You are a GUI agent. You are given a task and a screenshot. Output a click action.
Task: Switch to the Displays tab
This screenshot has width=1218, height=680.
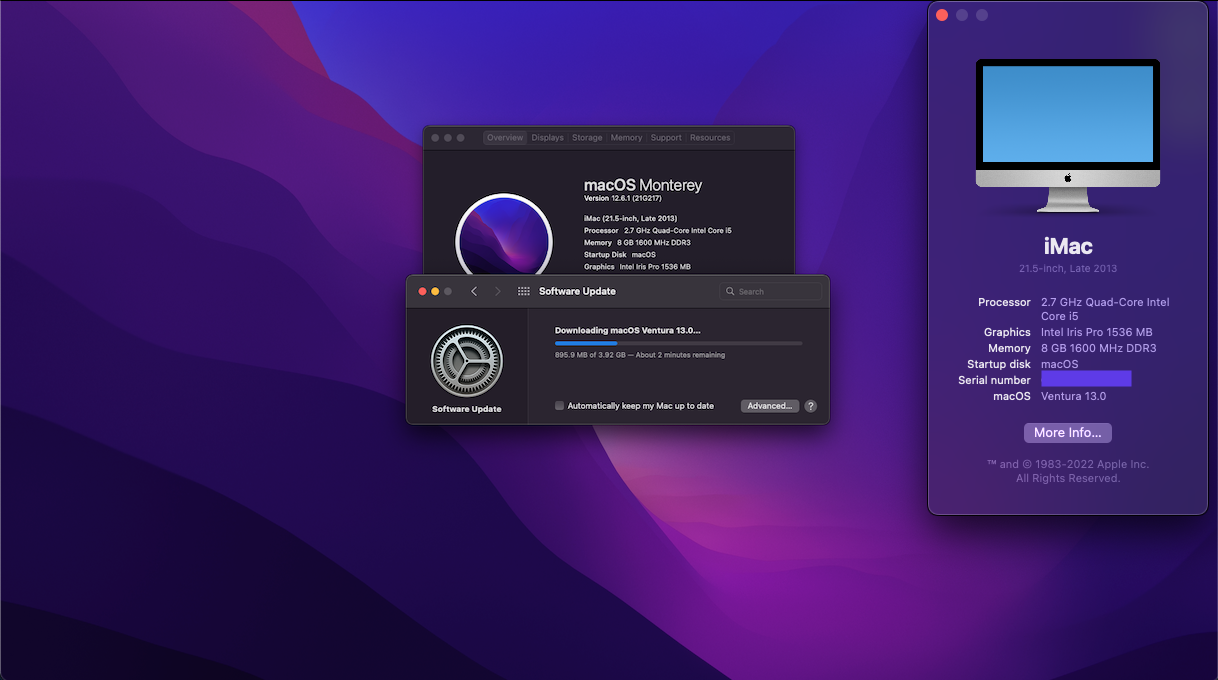tap(548, 138)
